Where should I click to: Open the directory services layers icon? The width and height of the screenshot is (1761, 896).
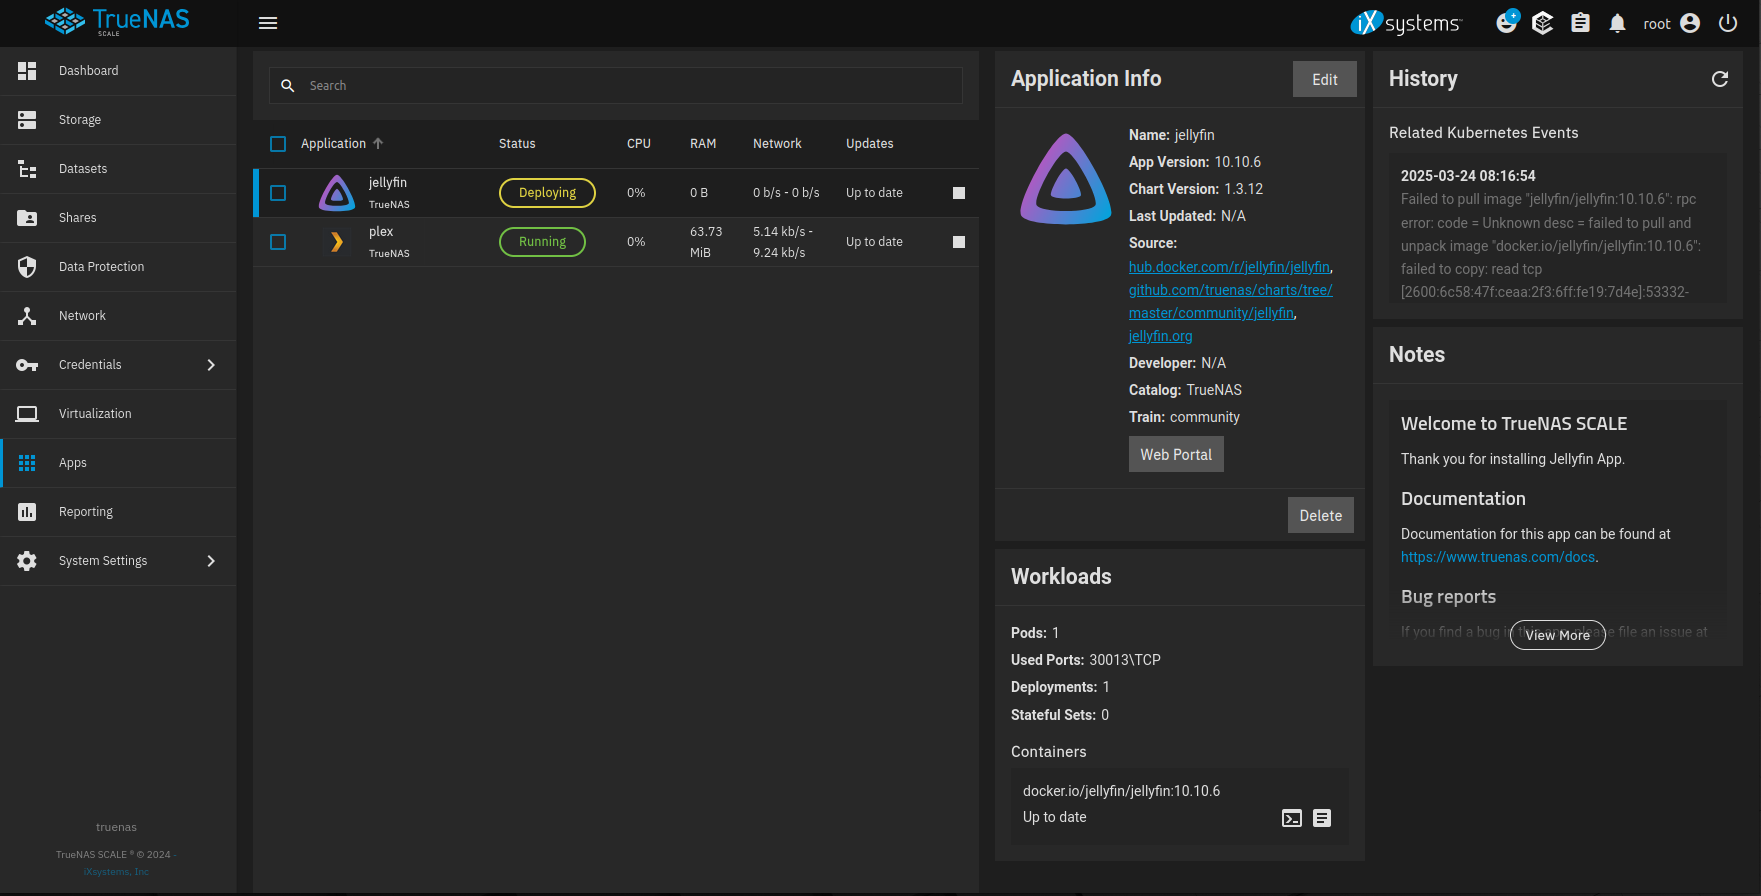(x=1543, y=23)
